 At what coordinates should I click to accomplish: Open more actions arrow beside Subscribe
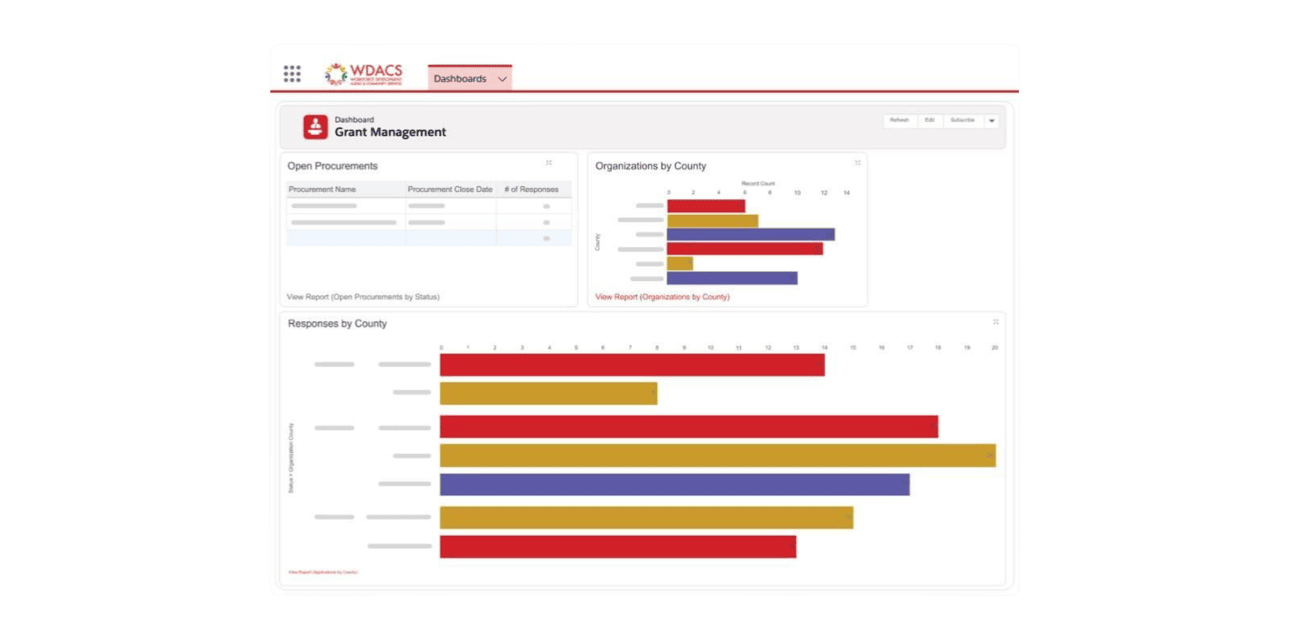click(x=991, y=121)
